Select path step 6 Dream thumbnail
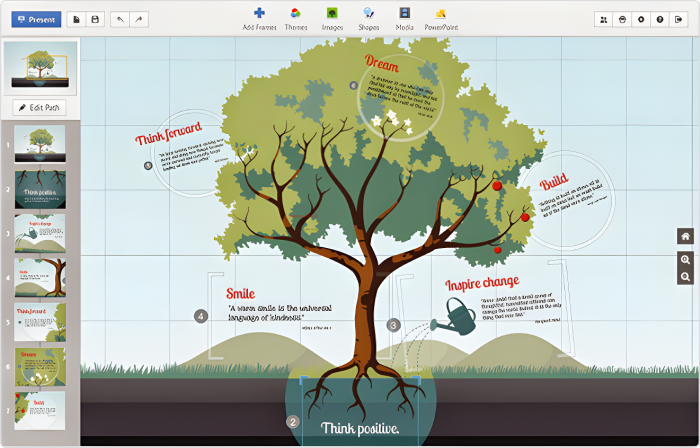This screenshot has height=448, width=700. pyautogui.click(x=40, y=366)
